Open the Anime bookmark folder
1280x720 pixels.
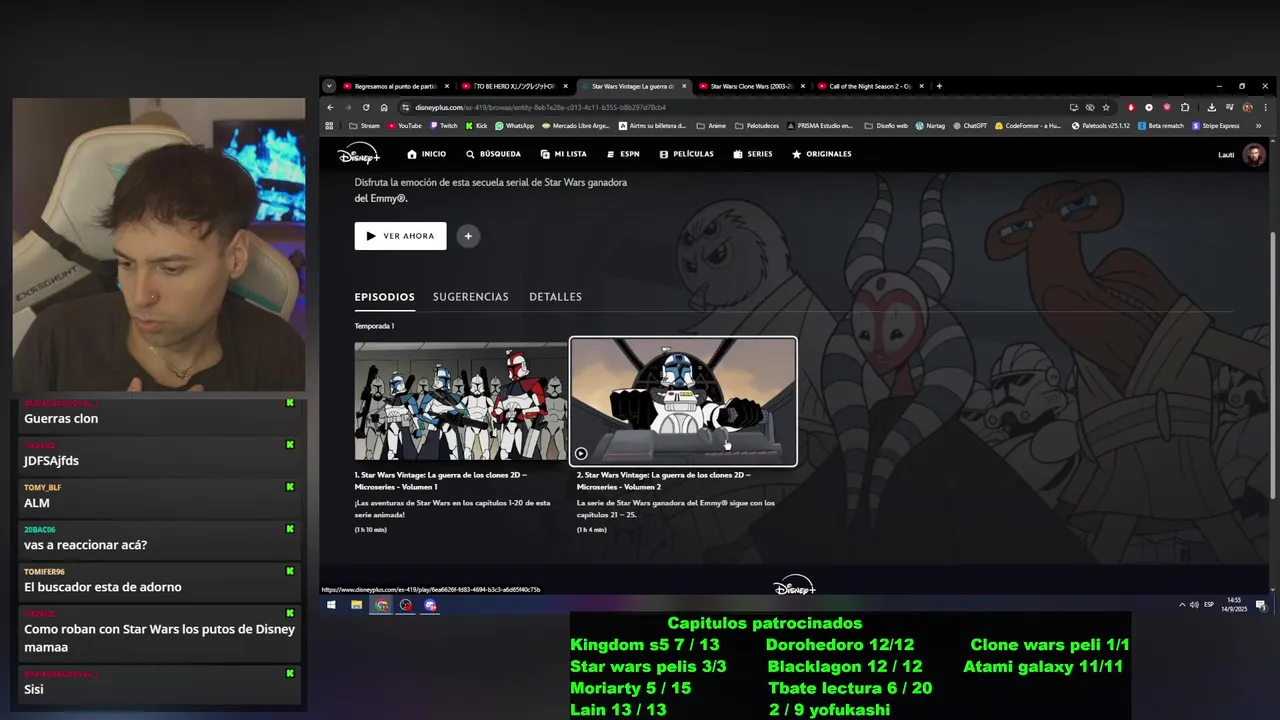tap(711, 126)
